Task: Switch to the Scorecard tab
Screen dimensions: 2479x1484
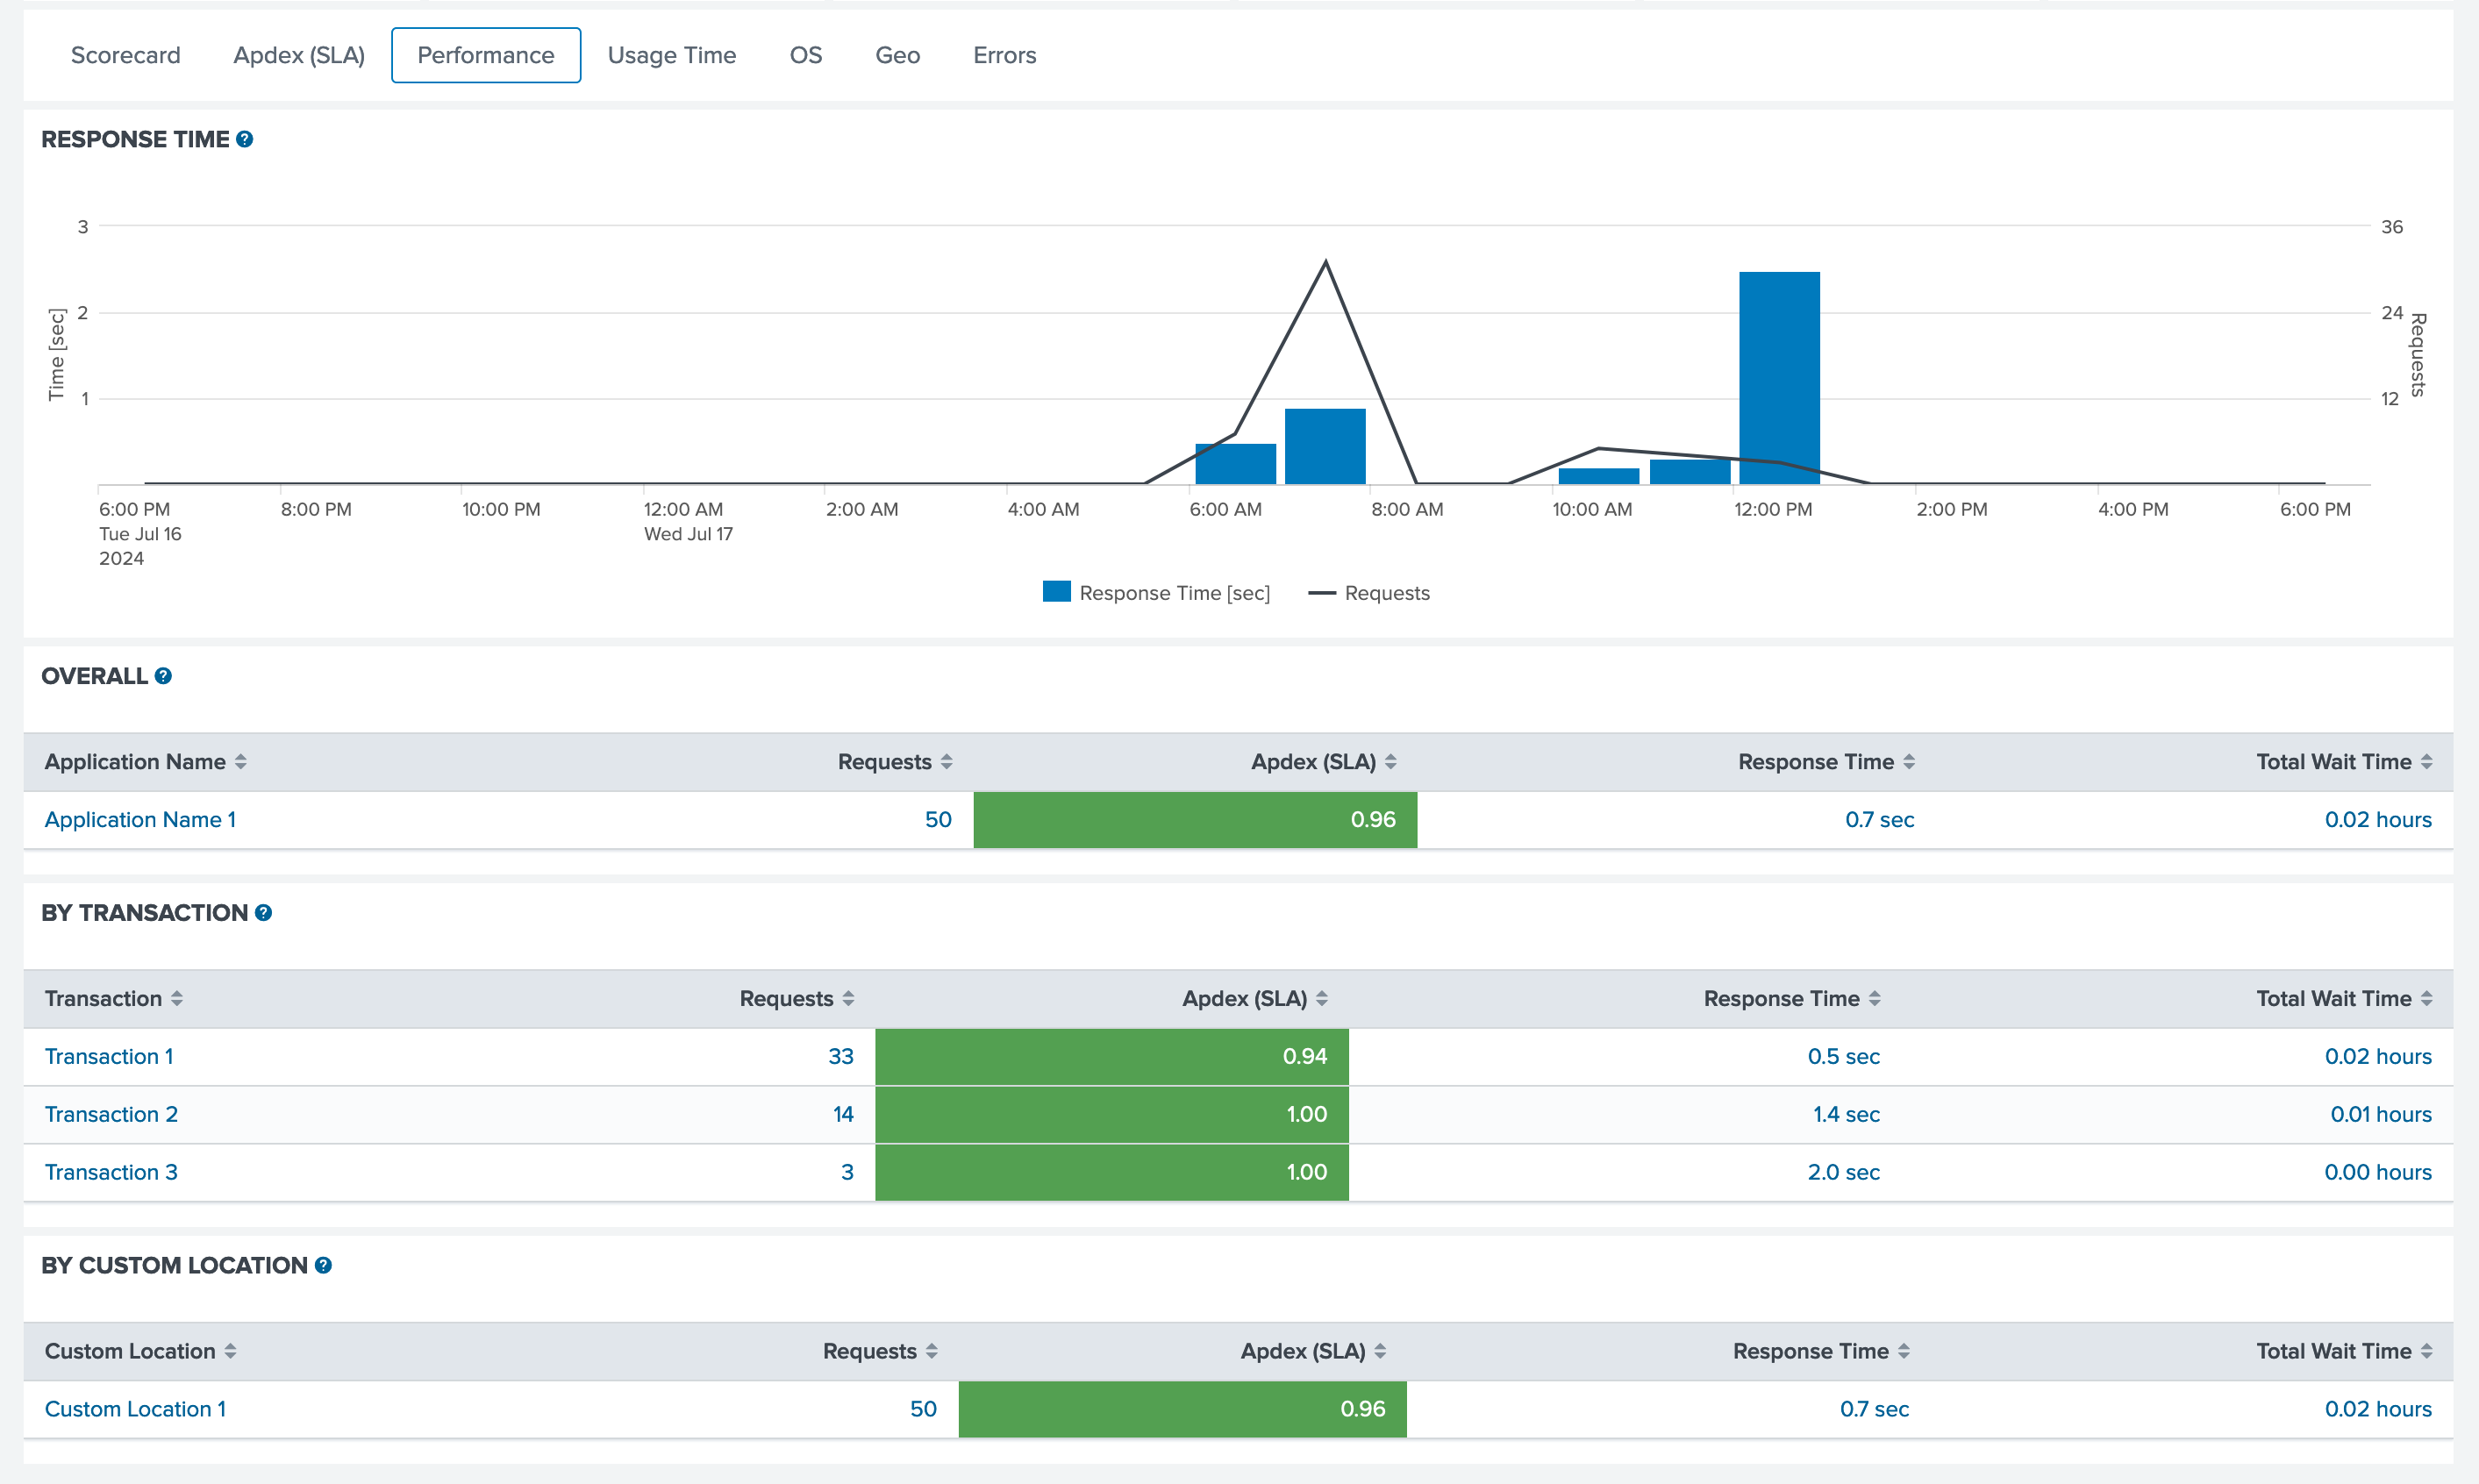Action: [126, 56]
